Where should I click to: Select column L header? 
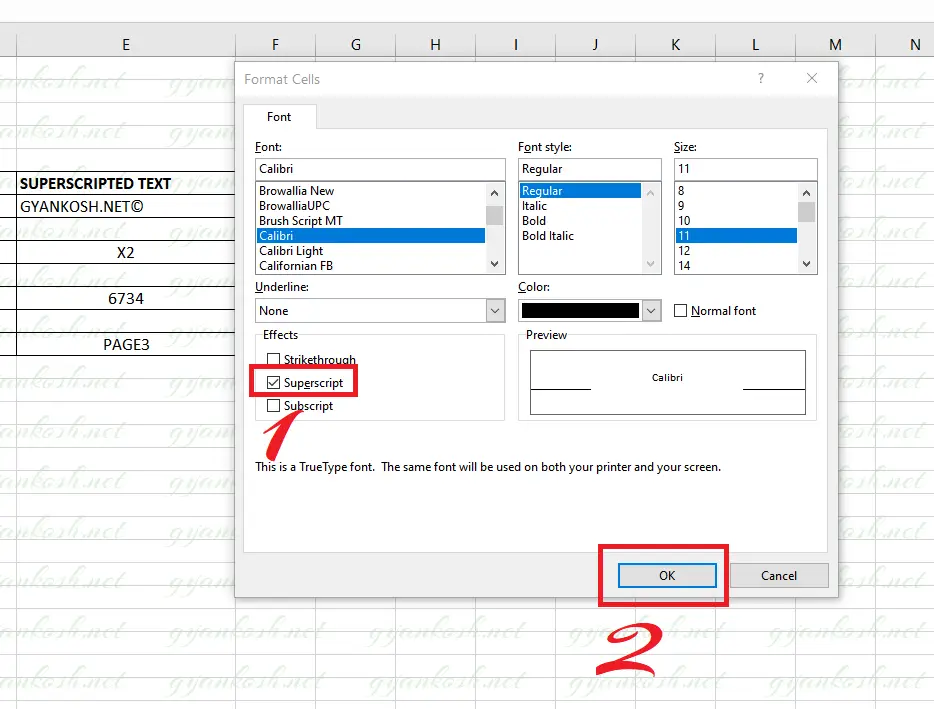(x=755, y=45)
